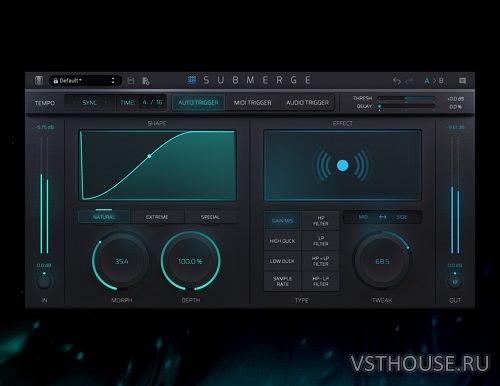Select the HP + LP FILTER type
Image resolution: width=500 pixels, height=386 pixels.
(x=321, y=261)
